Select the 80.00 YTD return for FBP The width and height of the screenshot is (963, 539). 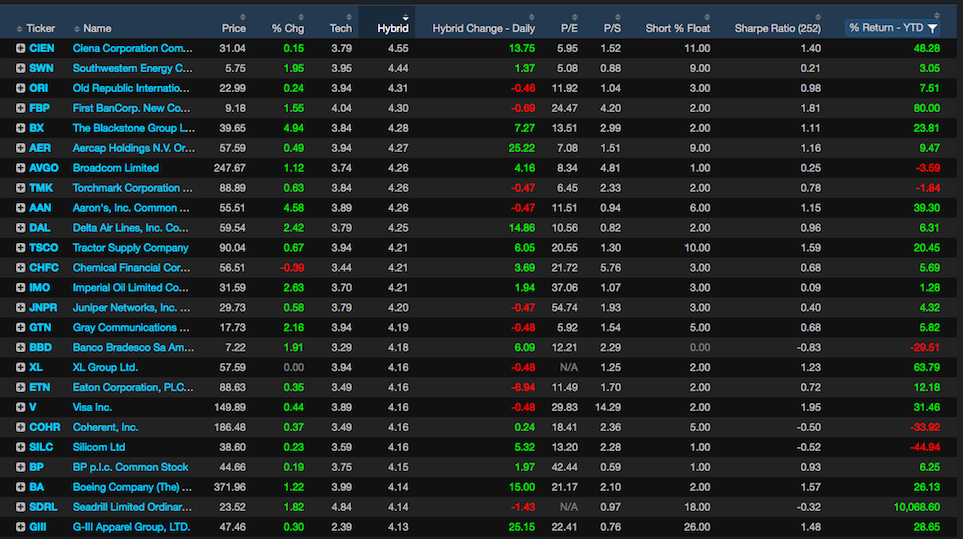[927, 108]
